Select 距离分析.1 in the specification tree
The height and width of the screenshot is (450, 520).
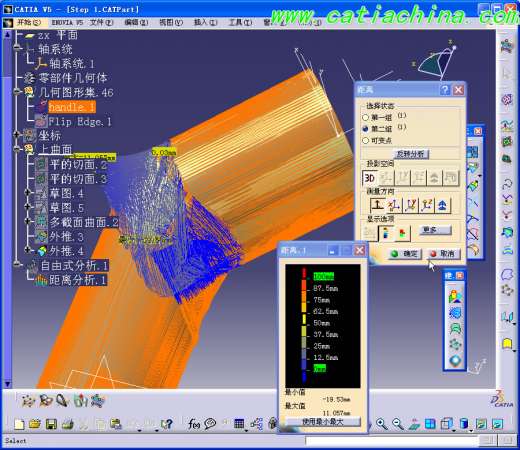(78, 280)
